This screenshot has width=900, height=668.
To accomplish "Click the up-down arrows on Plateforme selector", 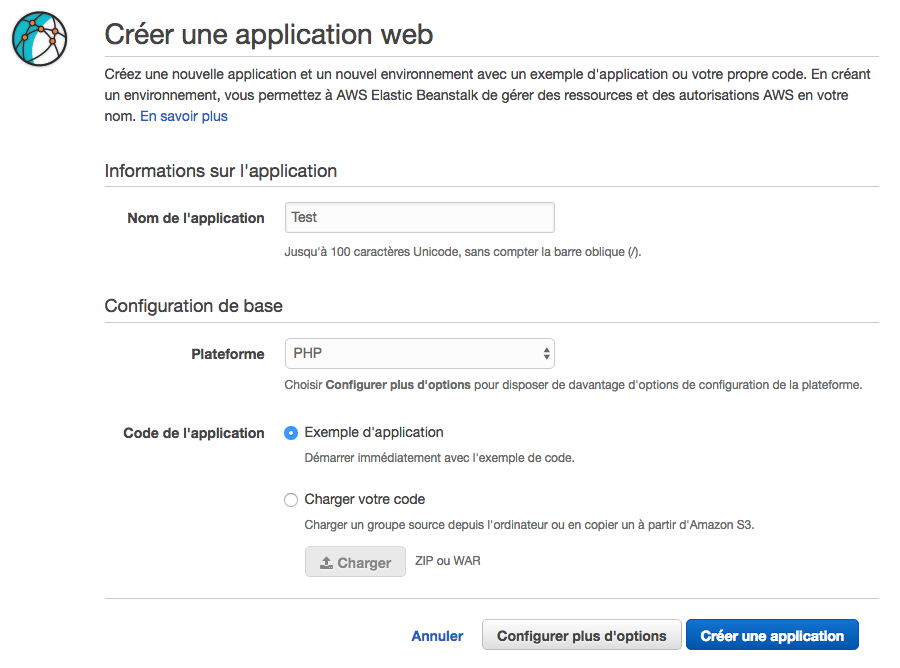I will point(546,354).
